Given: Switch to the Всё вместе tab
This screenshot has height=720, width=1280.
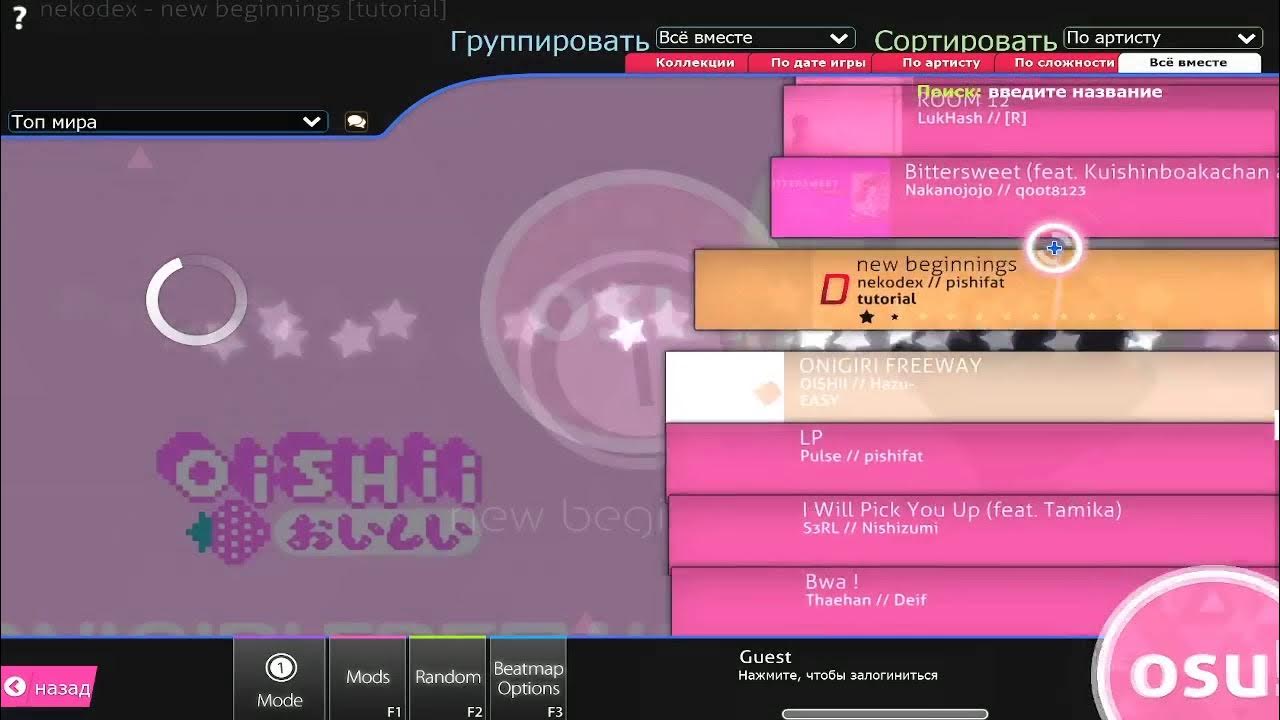Looking at the screenshot, I should pos(1188,63).
